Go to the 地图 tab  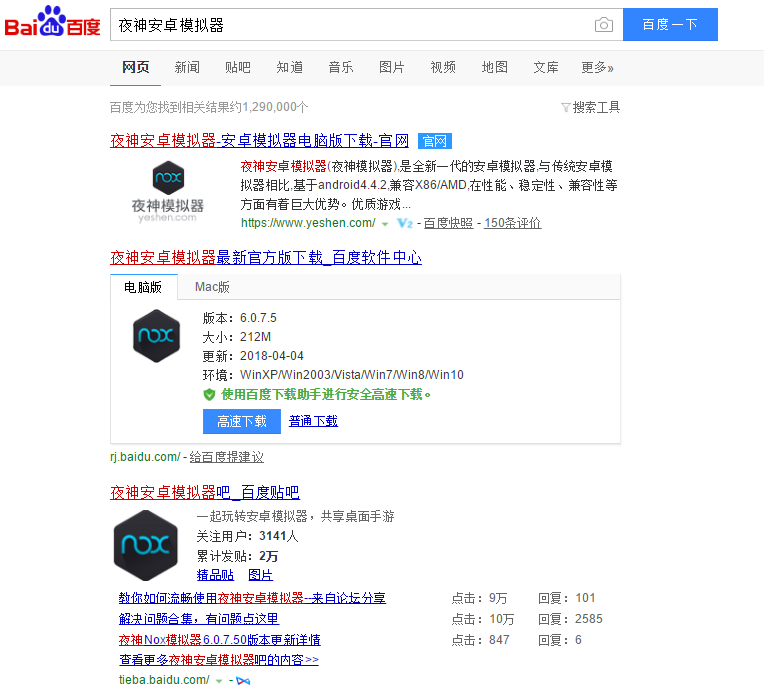pos(495,67)
